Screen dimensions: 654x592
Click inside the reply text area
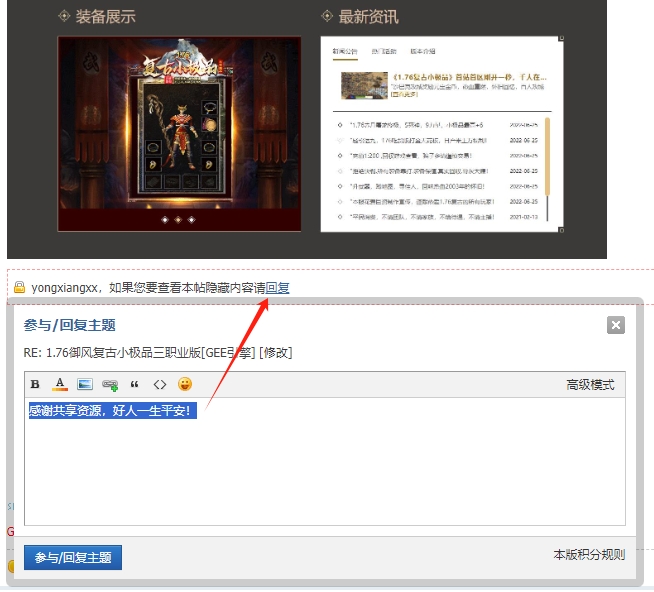point(325,461)
